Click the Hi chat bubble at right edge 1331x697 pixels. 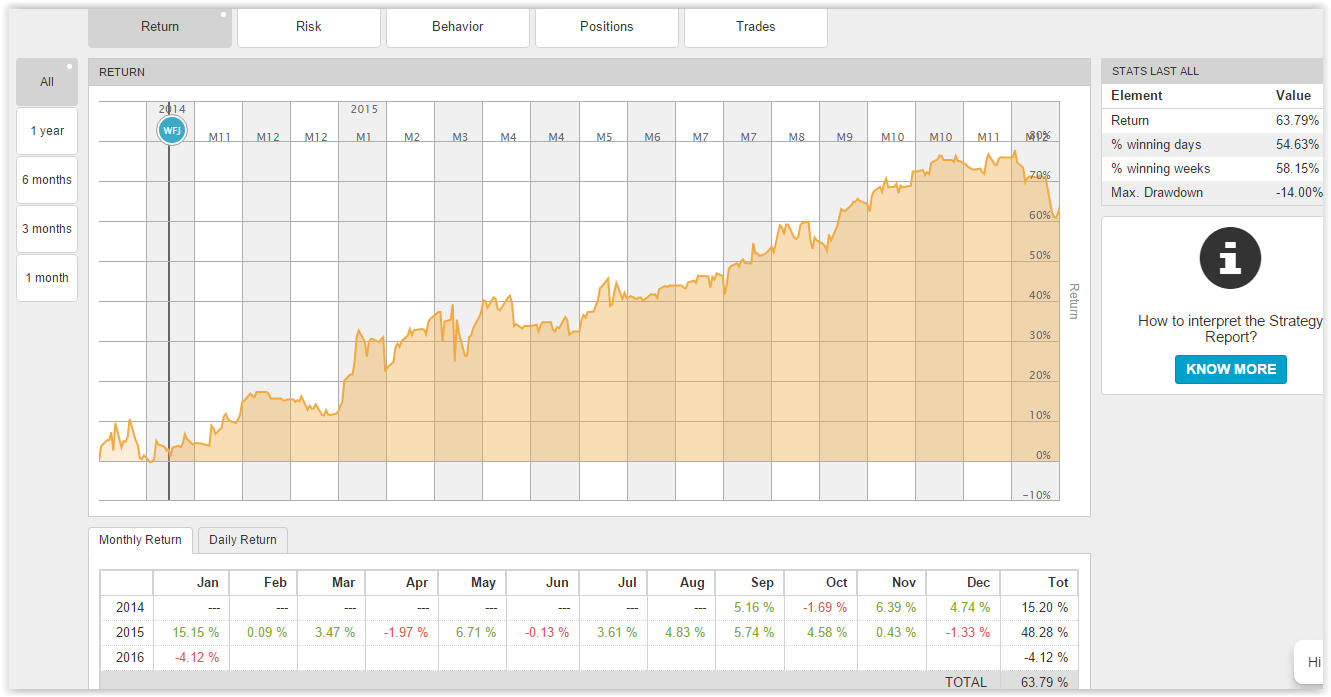pyautogui.click(x=1314, y=662)
